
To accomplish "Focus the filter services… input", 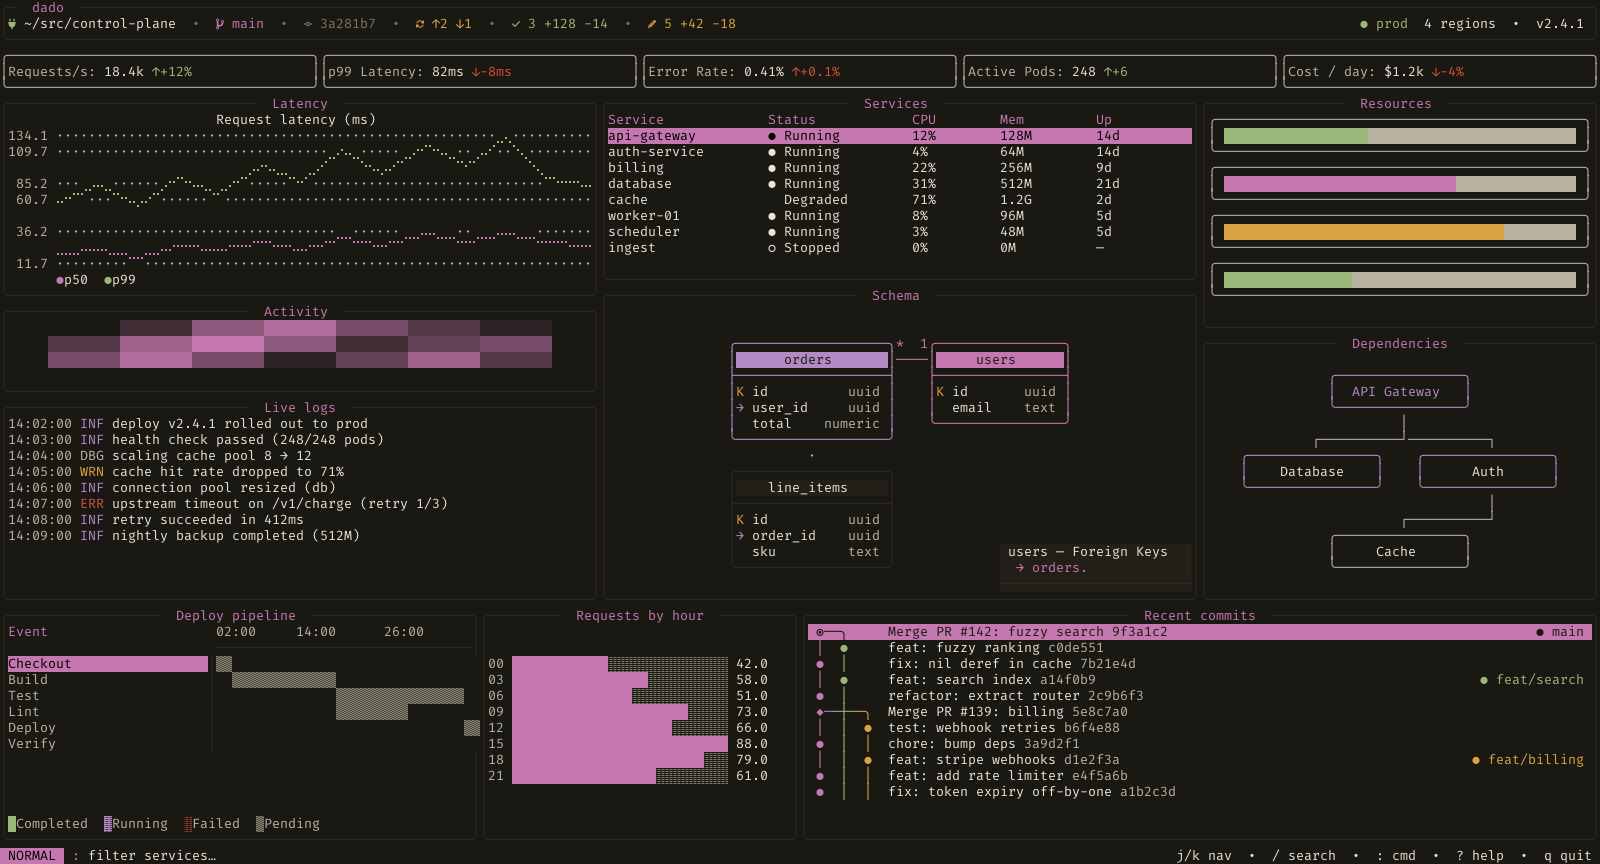I will 152,856.
